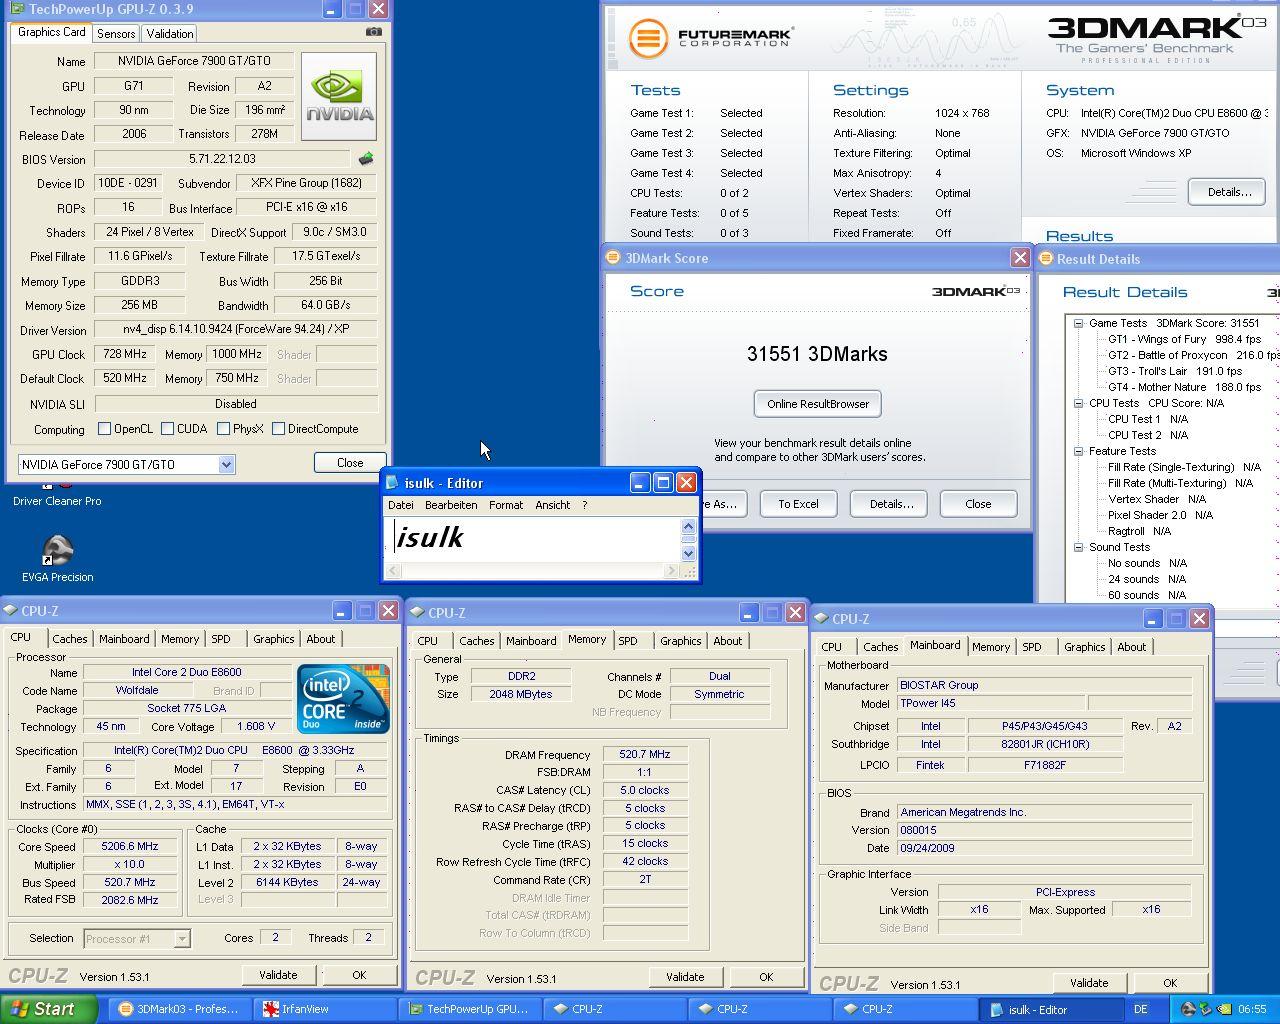Viewport: 1280px width, 1024px height.
Task: Open the EVGA Precision desktop shortcut
Action: pos(57,558)
